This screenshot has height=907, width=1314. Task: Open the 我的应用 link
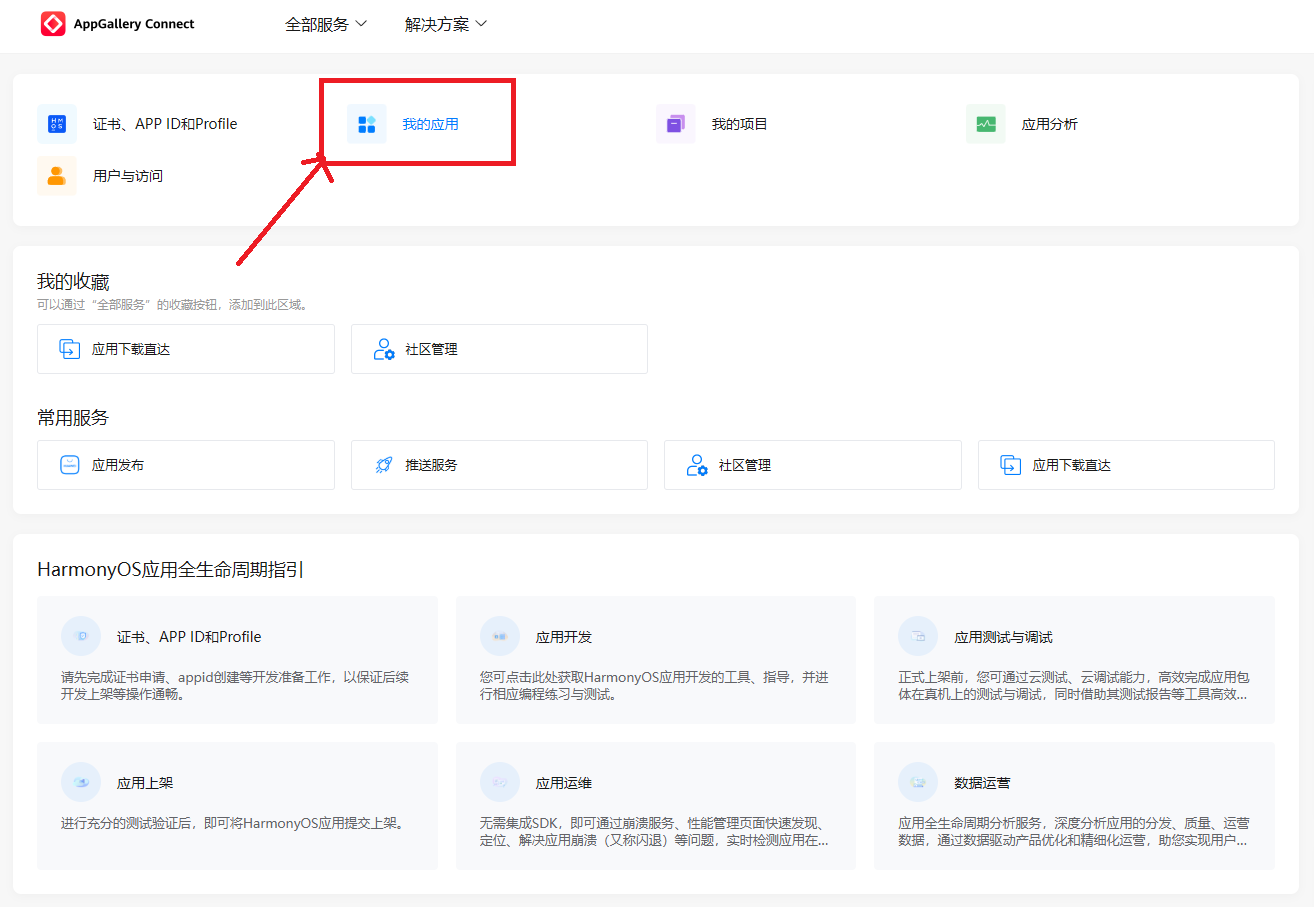(430, 124)
